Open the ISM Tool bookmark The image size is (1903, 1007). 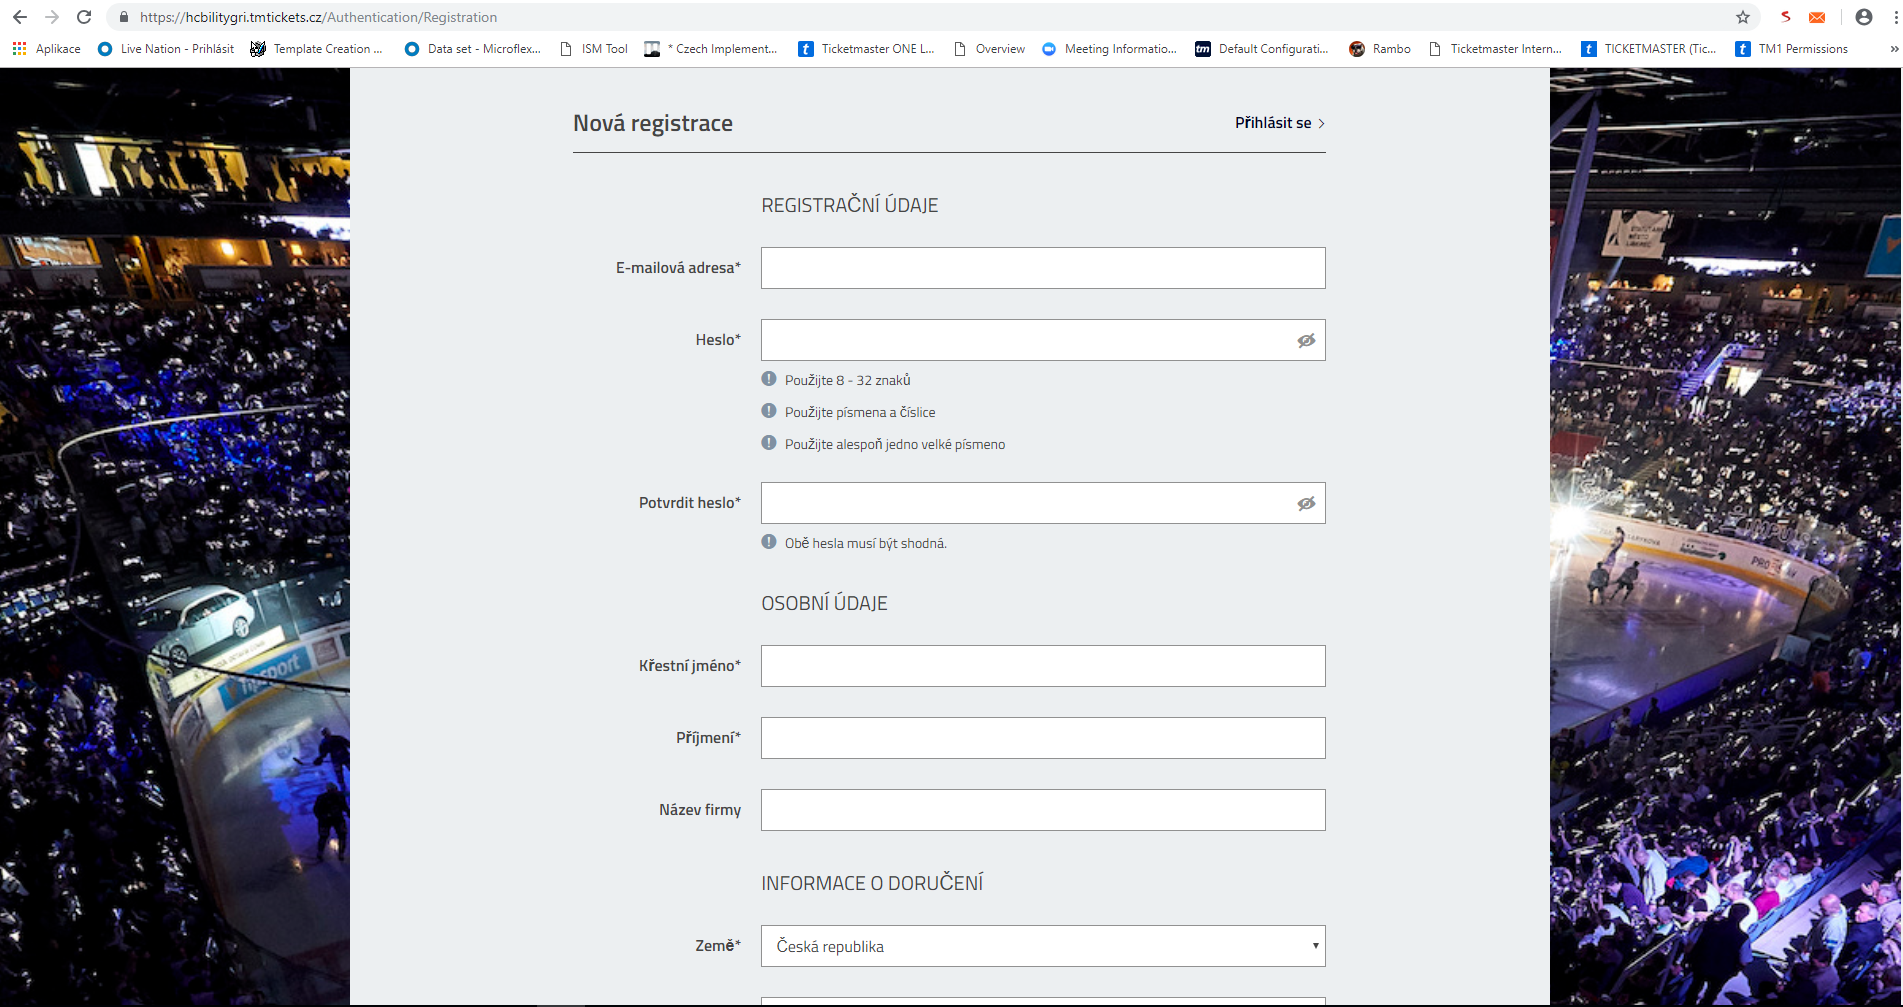[594, 49]
